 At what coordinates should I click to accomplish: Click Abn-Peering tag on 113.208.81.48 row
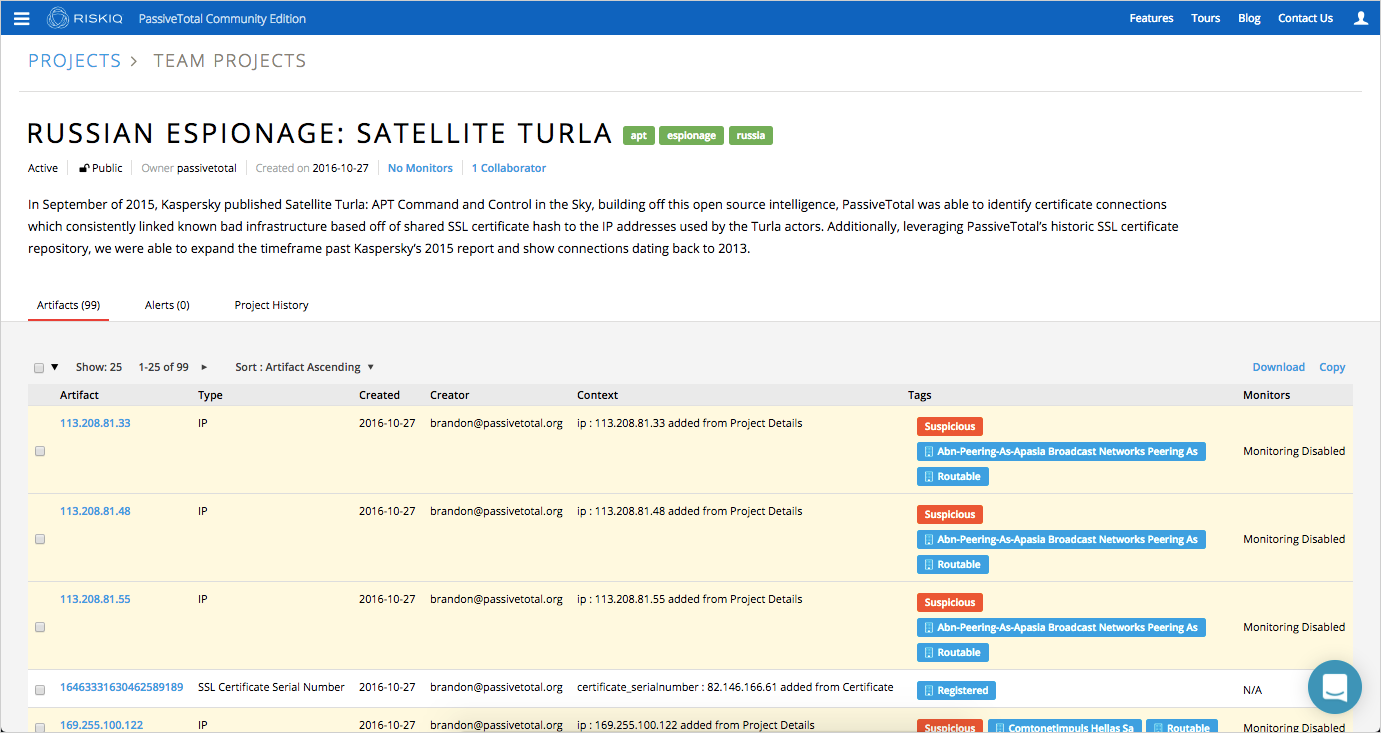coord(1061,539)
